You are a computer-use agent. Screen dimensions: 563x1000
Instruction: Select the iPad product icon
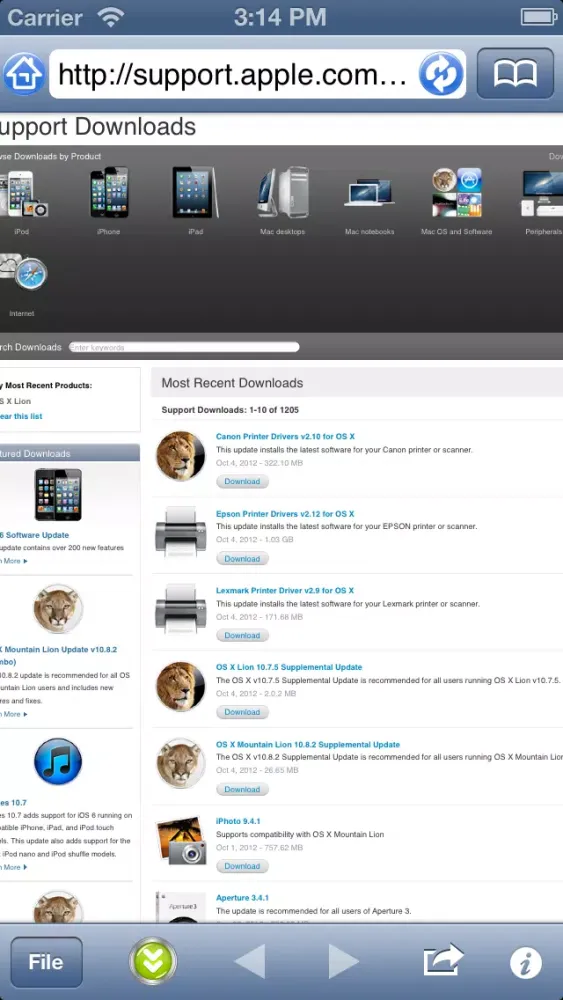(x=195, y=193)
